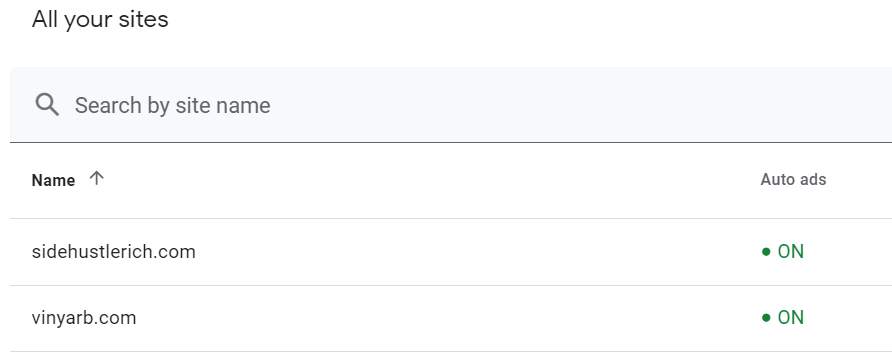Select the Auto ads column header
The image size is (892, 363).
tap(793, 180)
